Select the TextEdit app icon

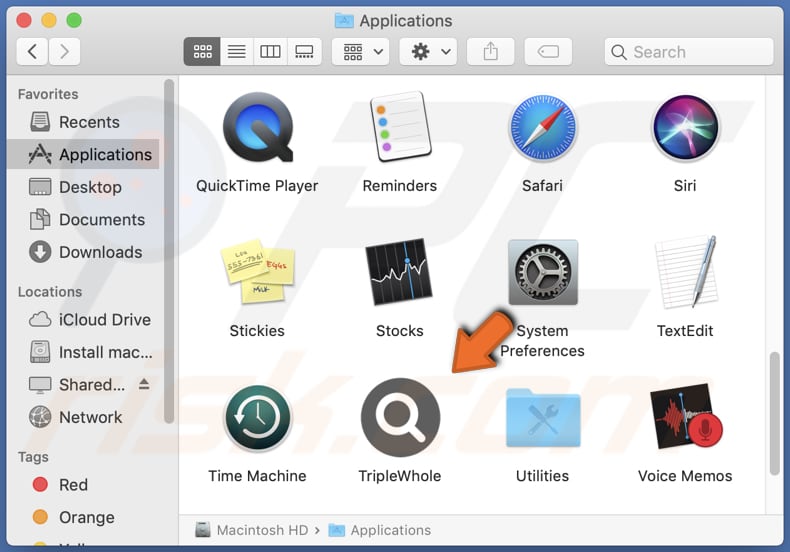(685, 272)
